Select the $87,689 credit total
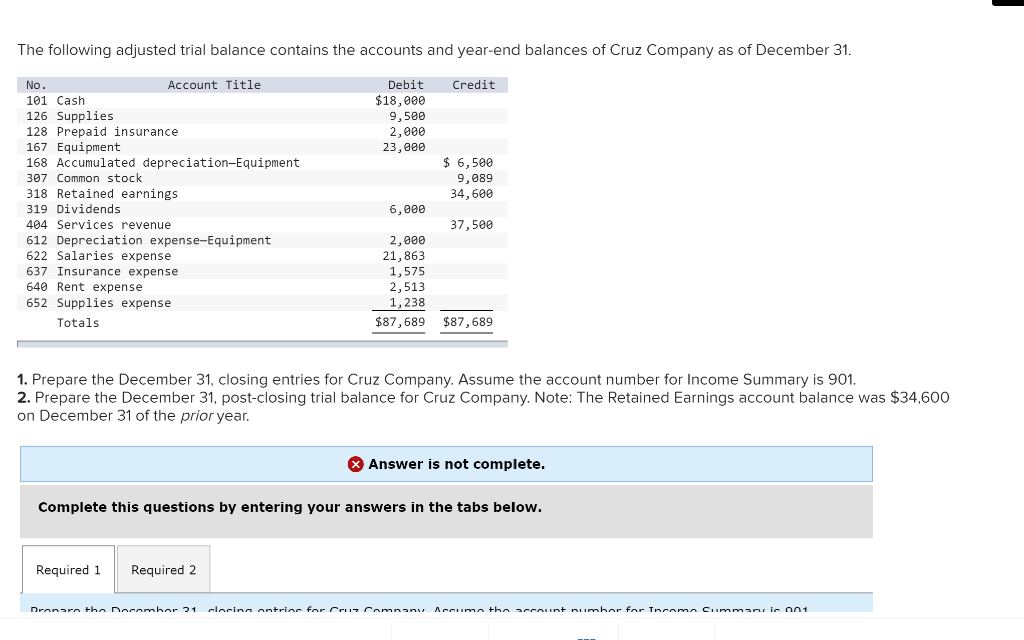 point(468,322)
